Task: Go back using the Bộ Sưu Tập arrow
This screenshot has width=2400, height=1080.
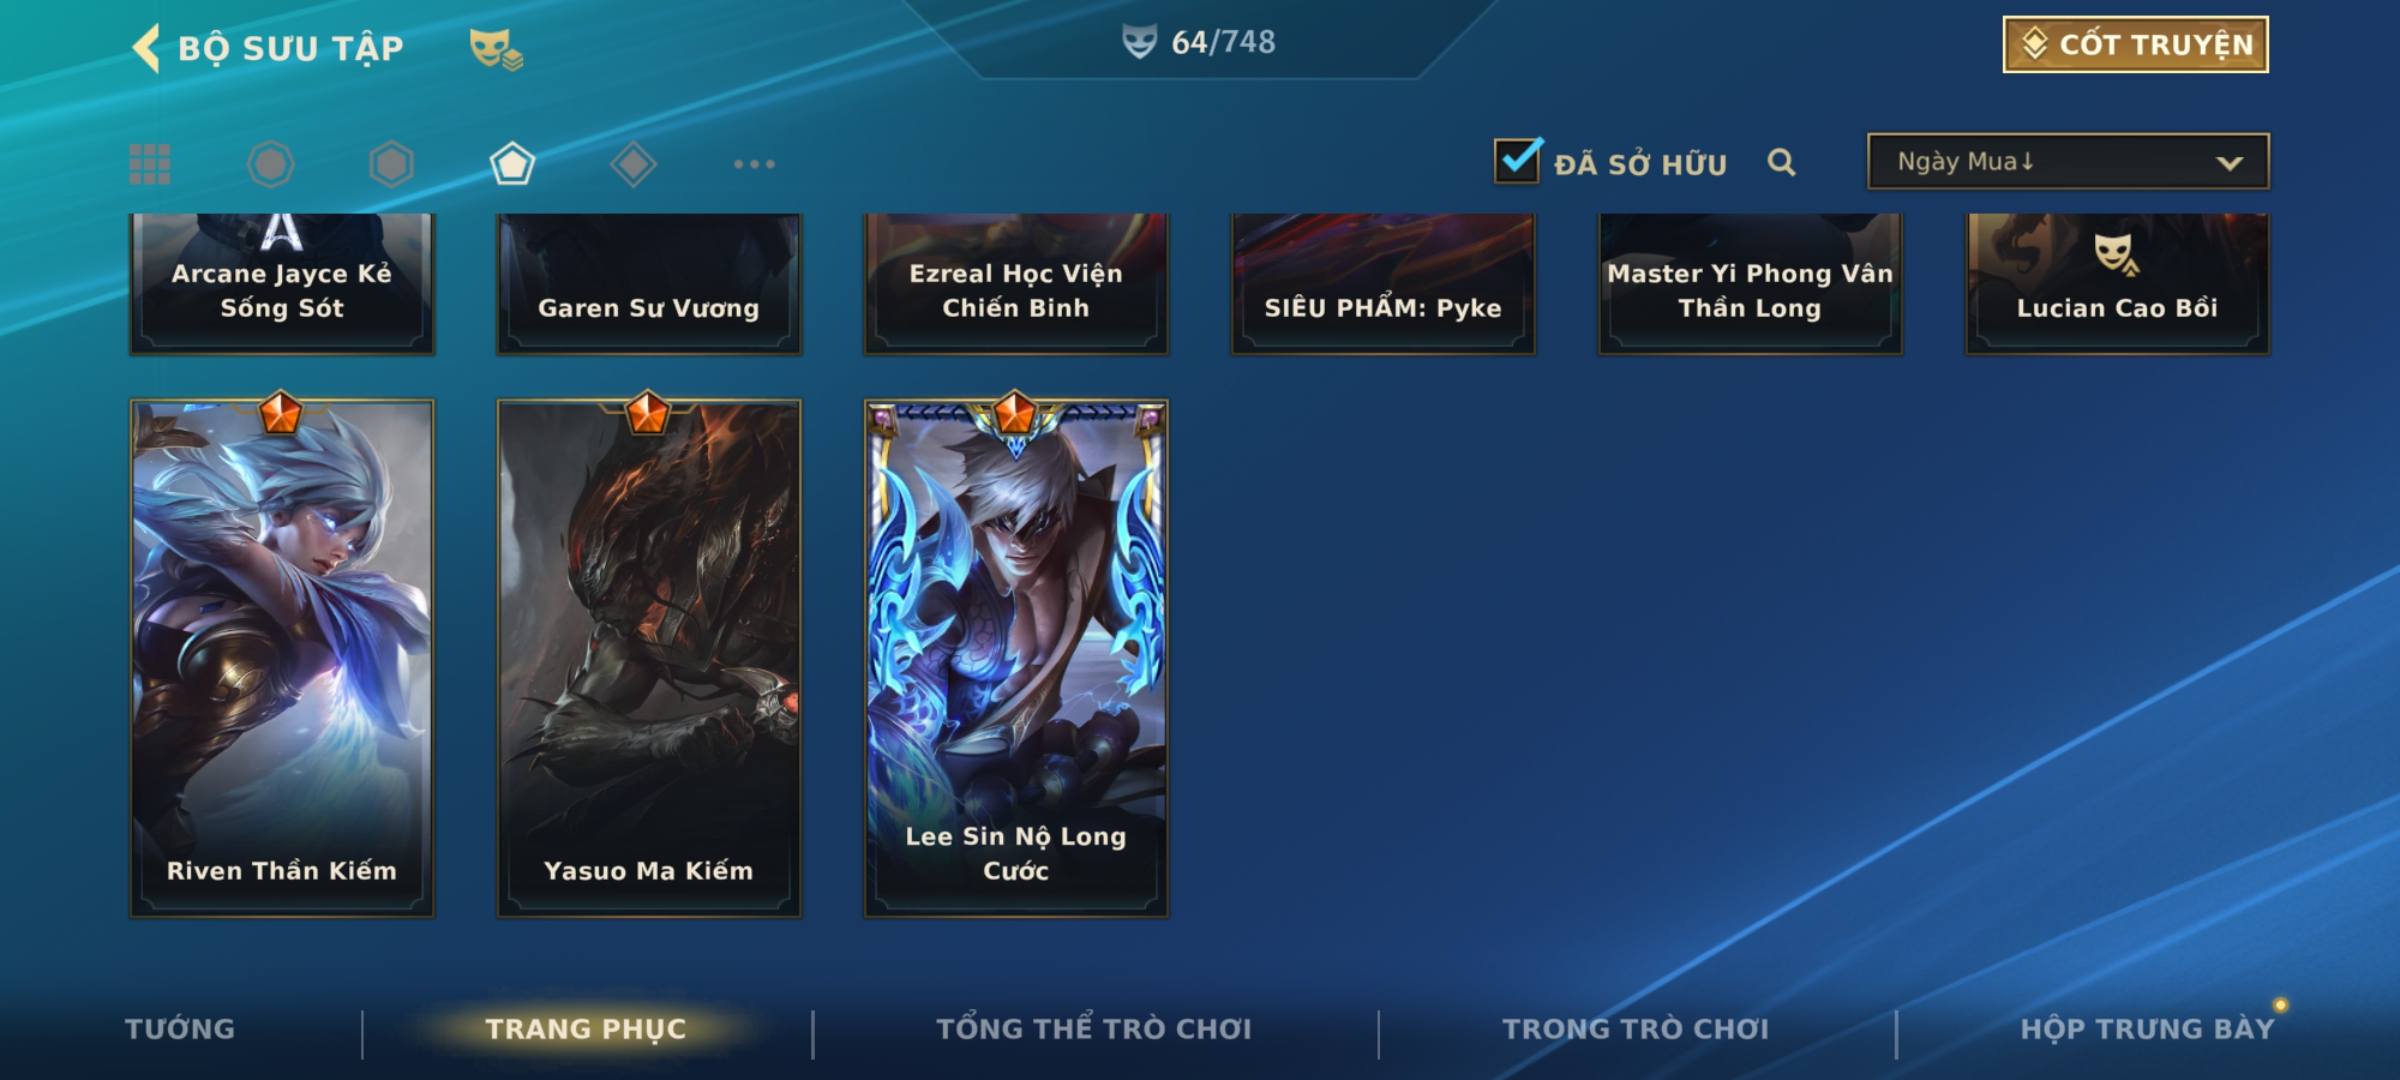Action: pyautogui.click(x=147, y=48)
